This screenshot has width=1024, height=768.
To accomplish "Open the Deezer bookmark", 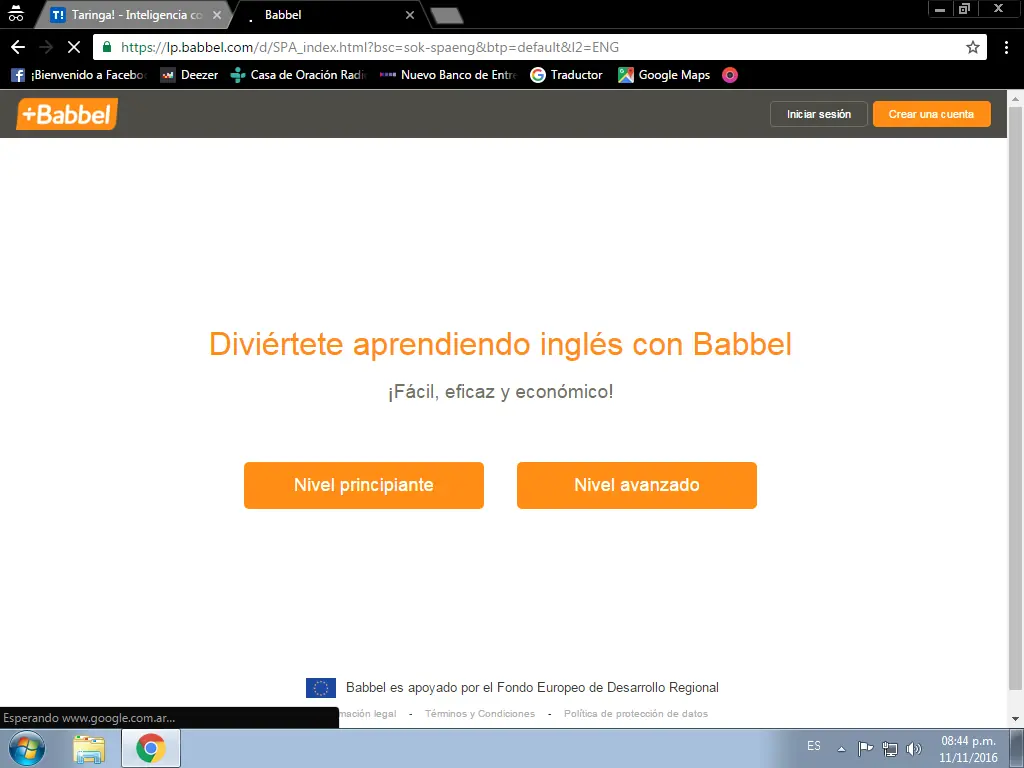I will click(x=190, y=75).
